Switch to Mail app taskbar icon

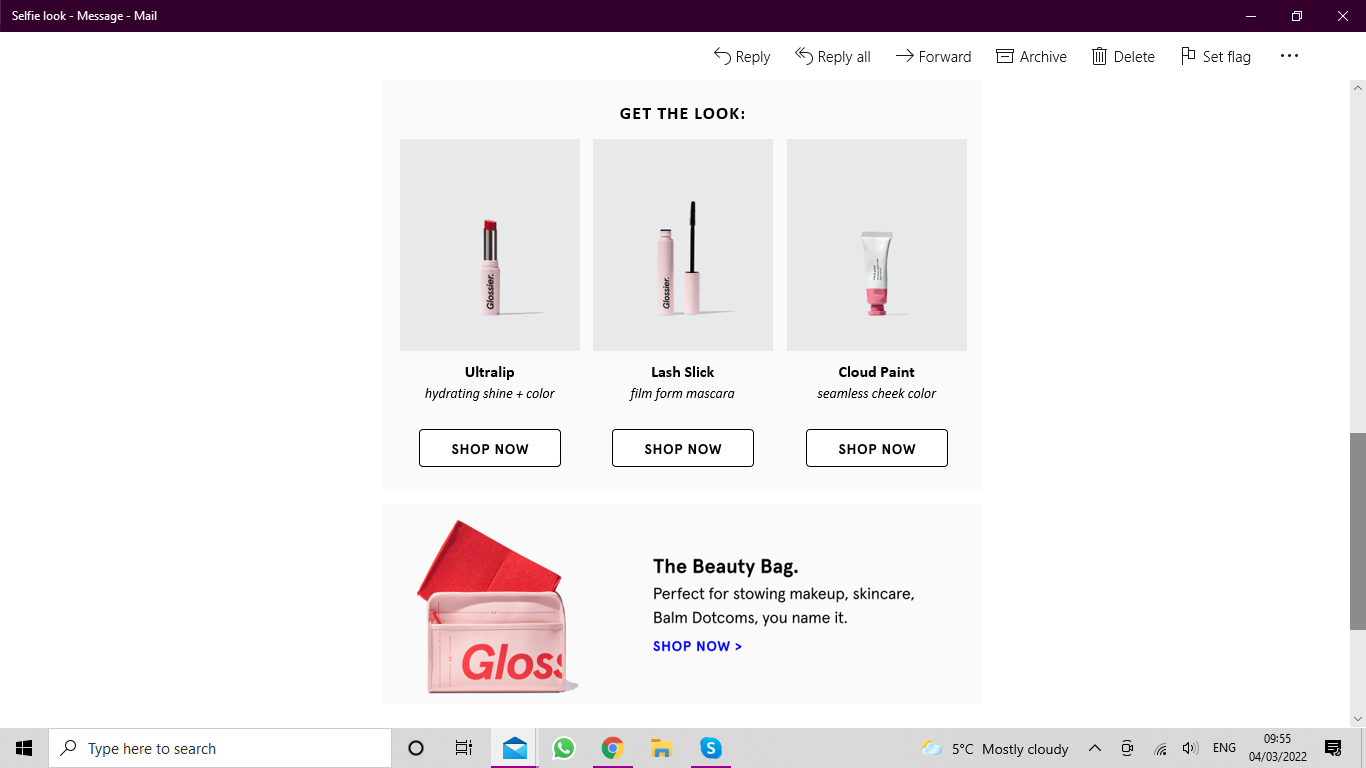tap(515, 748)
